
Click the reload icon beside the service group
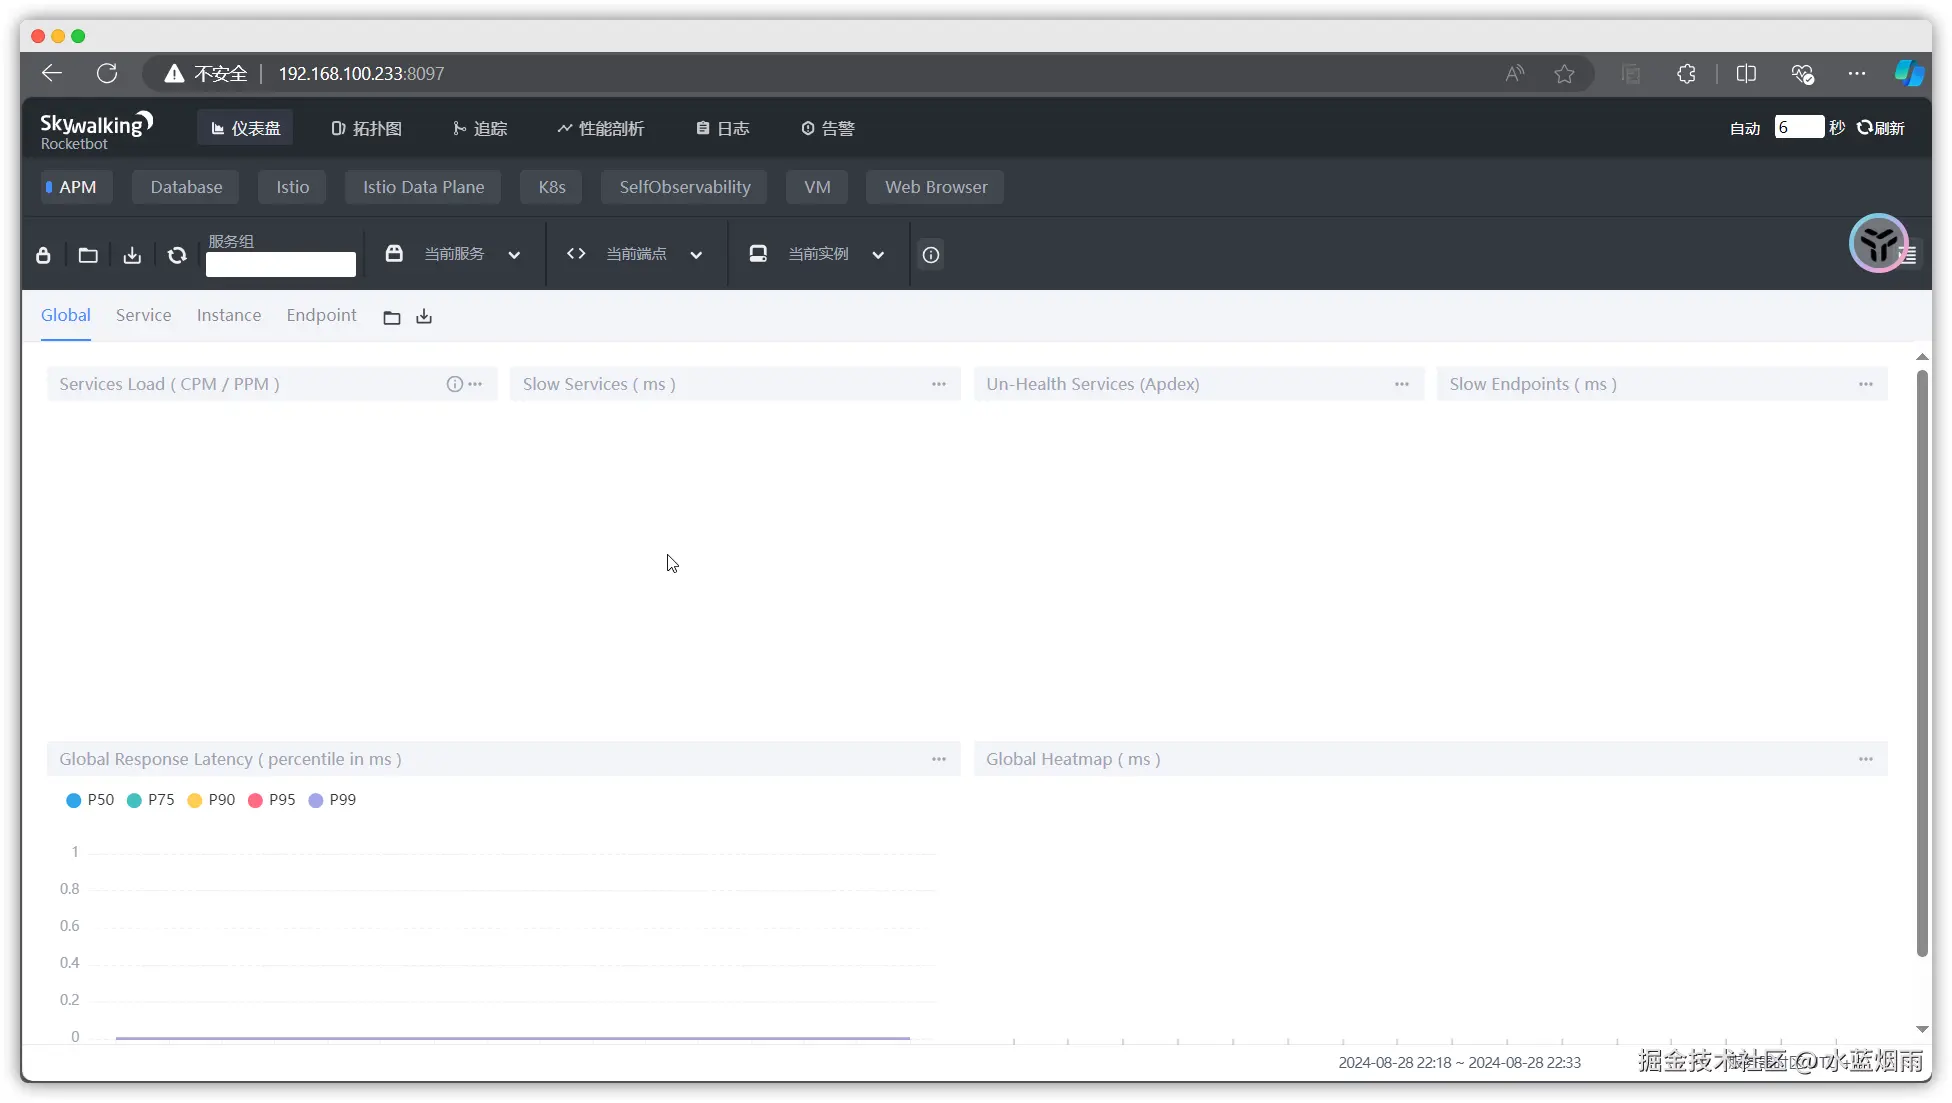point(177,255)
